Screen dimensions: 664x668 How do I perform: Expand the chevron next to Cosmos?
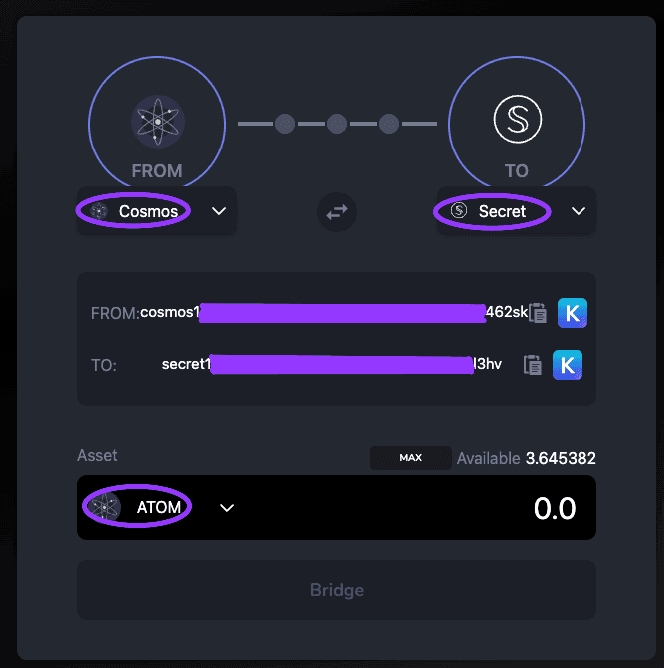pyautogui.click(x=220, y=211)
